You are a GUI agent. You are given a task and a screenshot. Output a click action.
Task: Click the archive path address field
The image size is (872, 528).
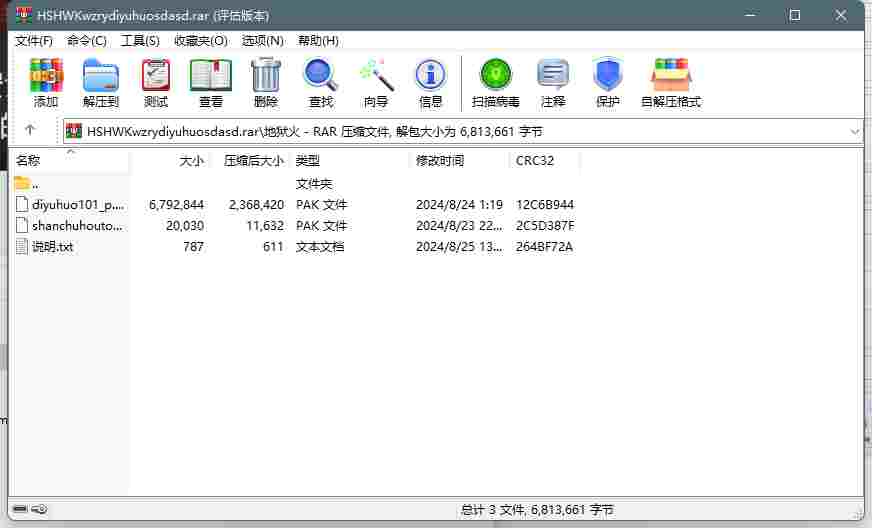pyautogui.click(x=463, y=132)
